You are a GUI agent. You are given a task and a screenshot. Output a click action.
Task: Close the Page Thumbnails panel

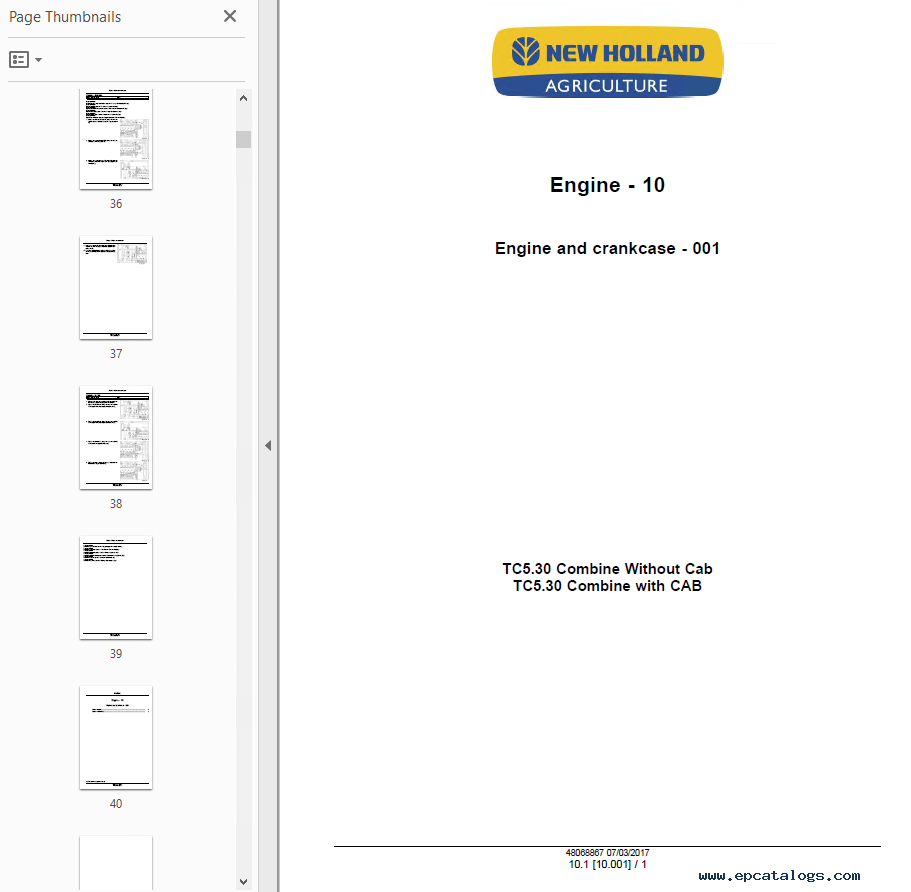[230, 16]
